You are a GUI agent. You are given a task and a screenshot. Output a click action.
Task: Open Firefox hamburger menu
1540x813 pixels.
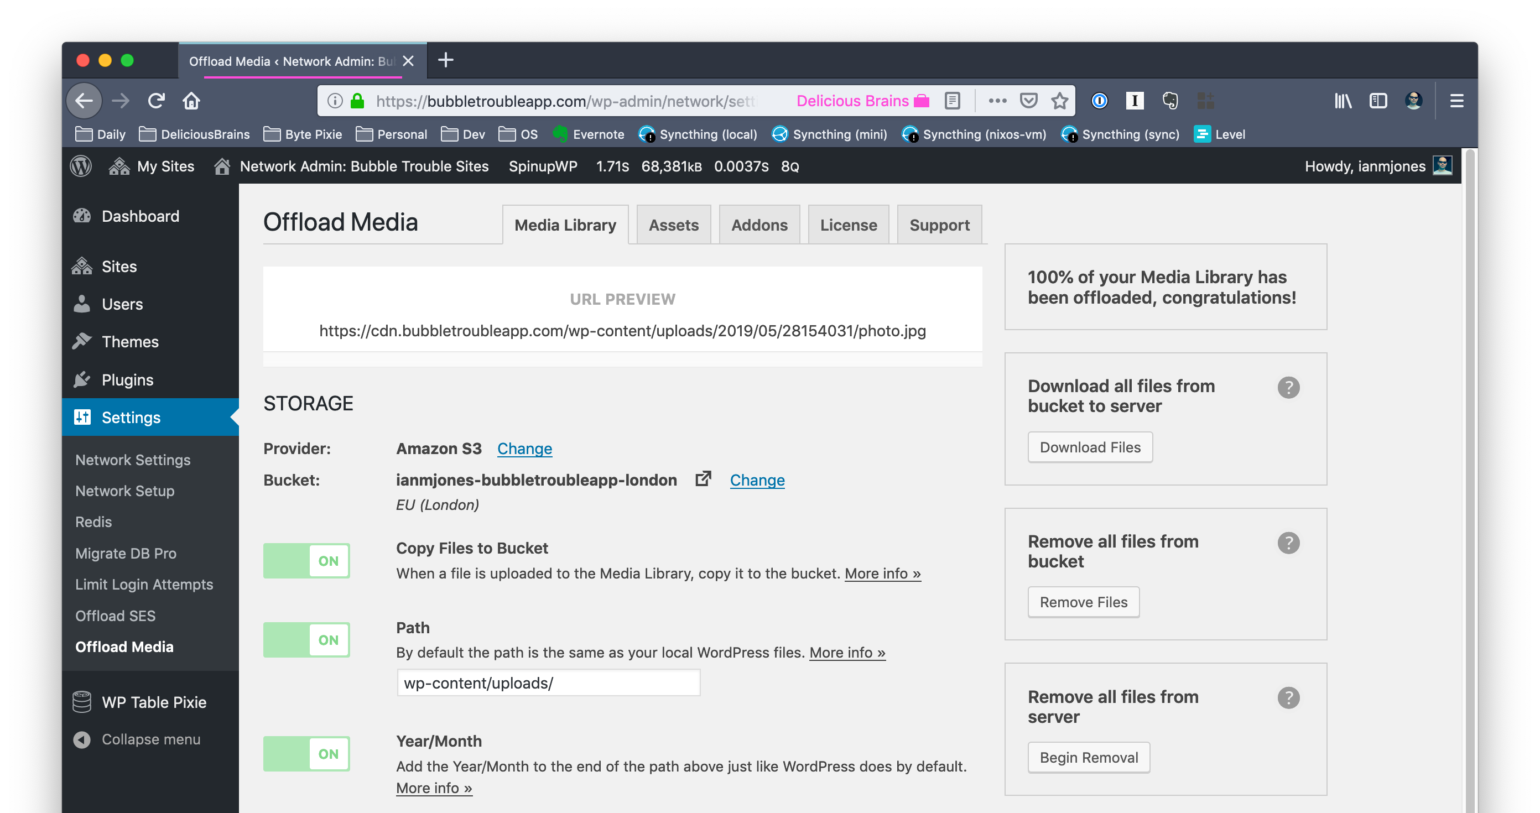(1457, 101)
